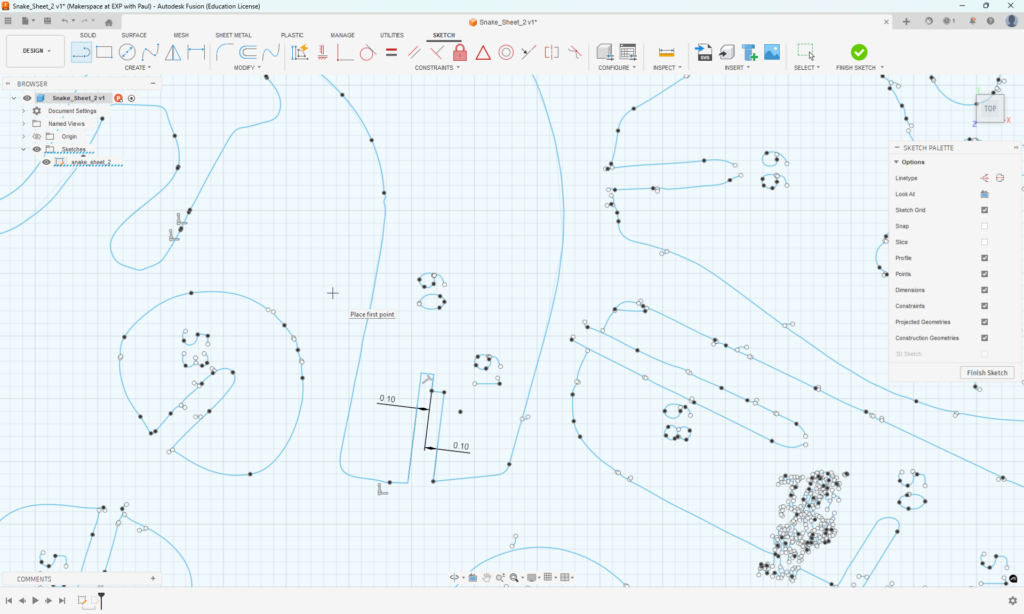Image resolution: width=1024 pixels, height=614 pixels.
Task: Toggle visibility of snake_sheet_2 sketch
Action: tap(46, 162)
